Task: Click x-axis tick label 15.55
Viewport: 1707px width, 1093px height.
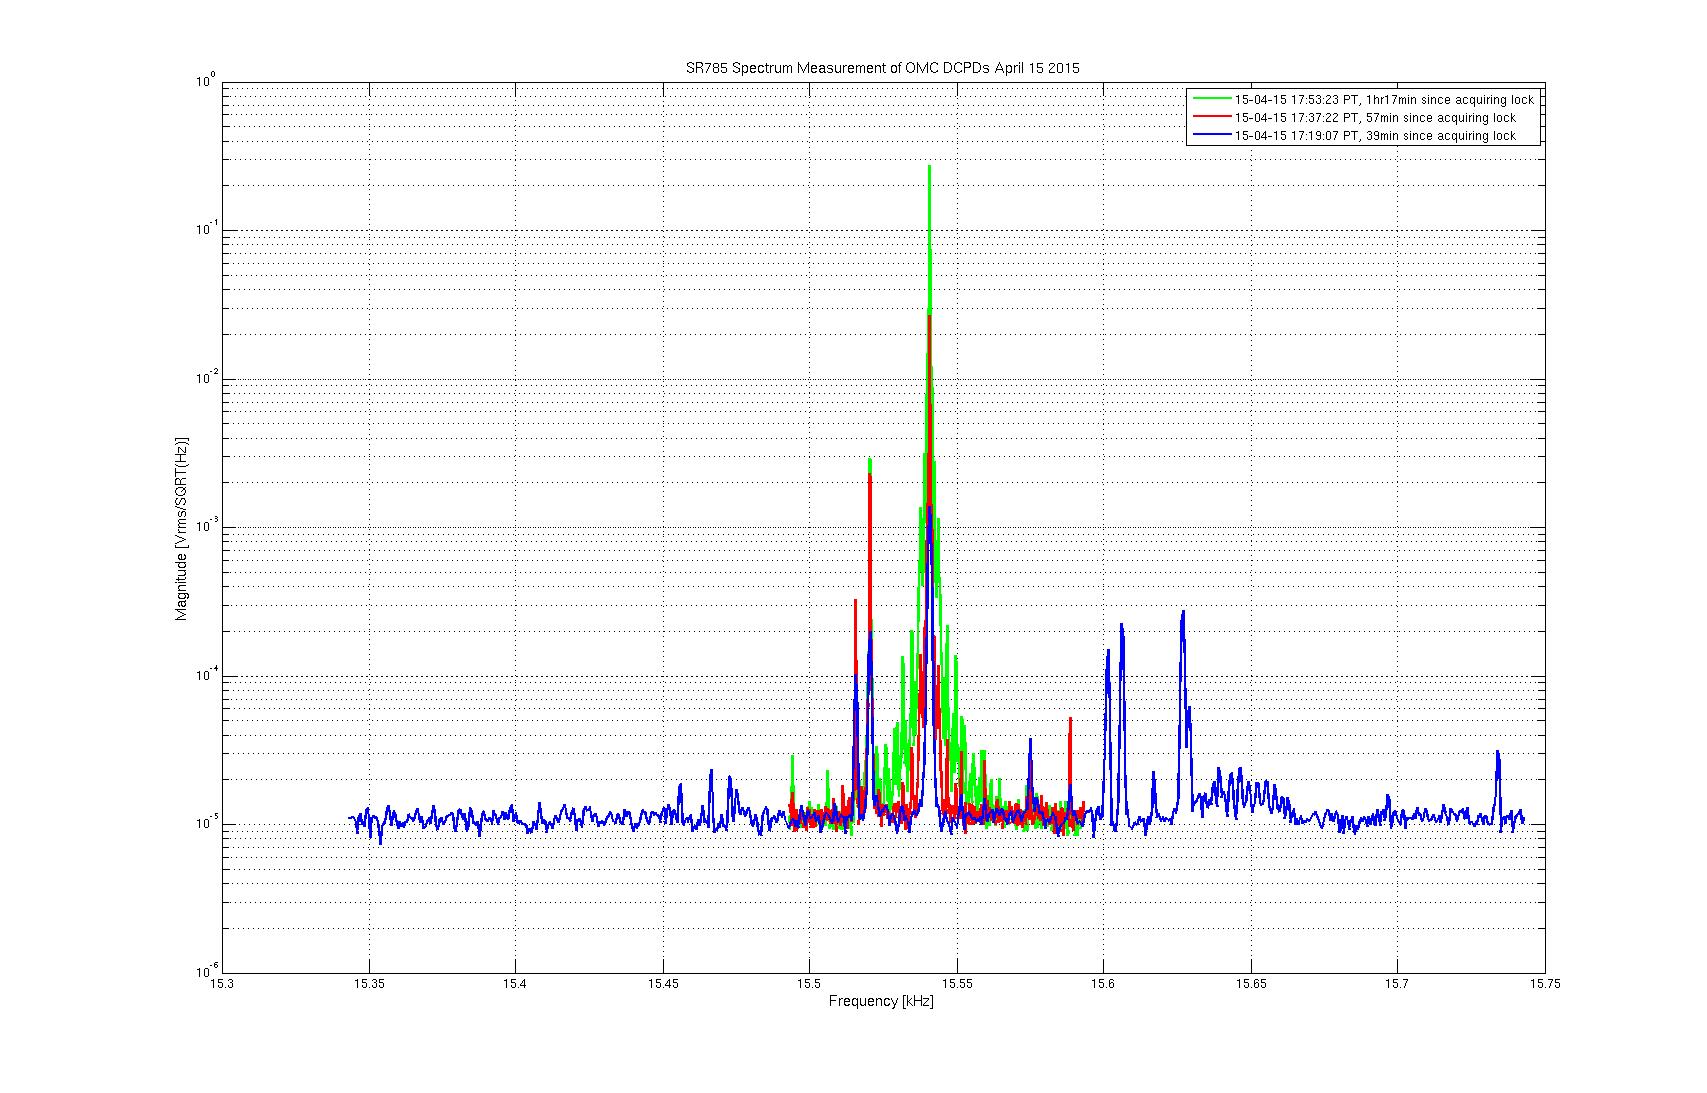Action: [x=957, y=984]
